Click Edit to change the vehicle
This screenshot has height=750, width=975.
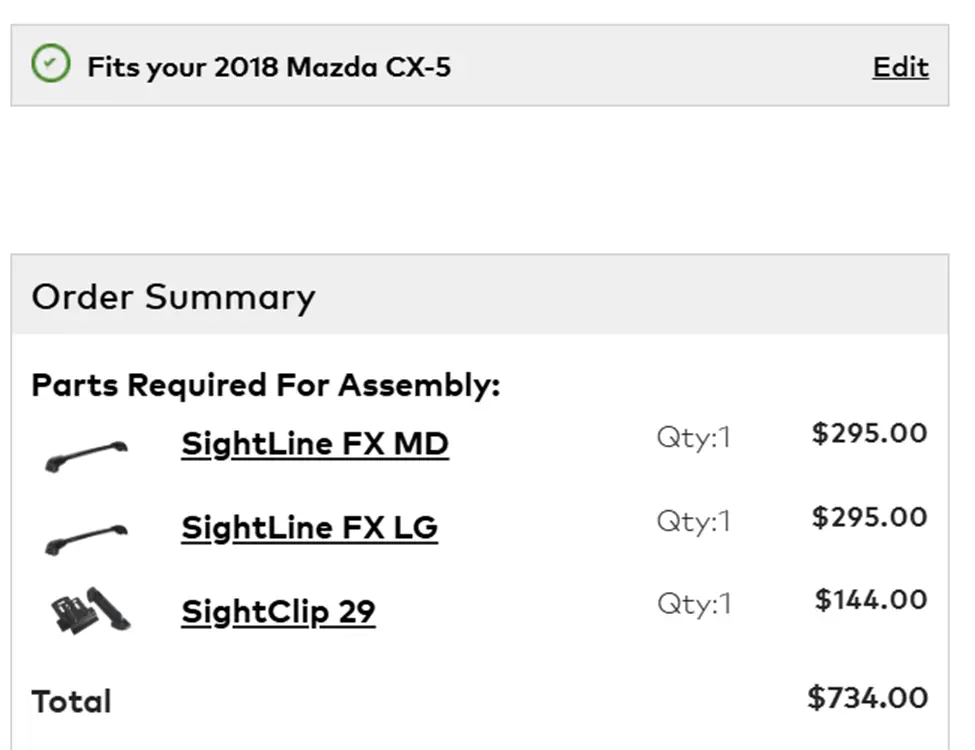pyautogui.click(x=900, y=67)
